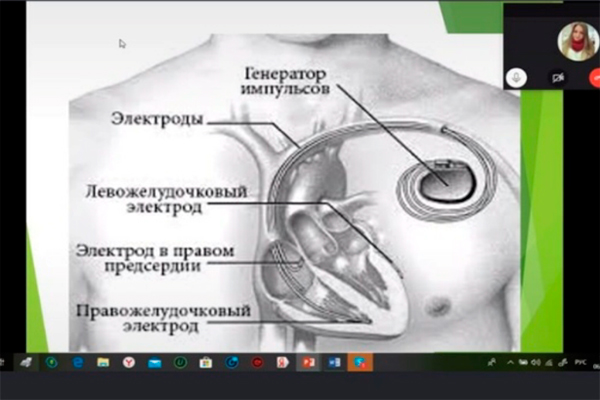Open Microsoft Edge from the taskbar
Screen dimensions: 600x400
(x=77, y=361)
